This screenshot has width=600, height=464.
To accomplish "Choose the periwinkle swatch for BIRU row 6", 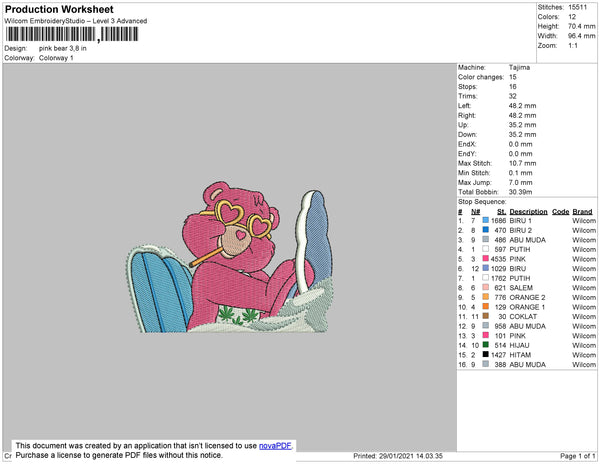I will coord(486,268).
